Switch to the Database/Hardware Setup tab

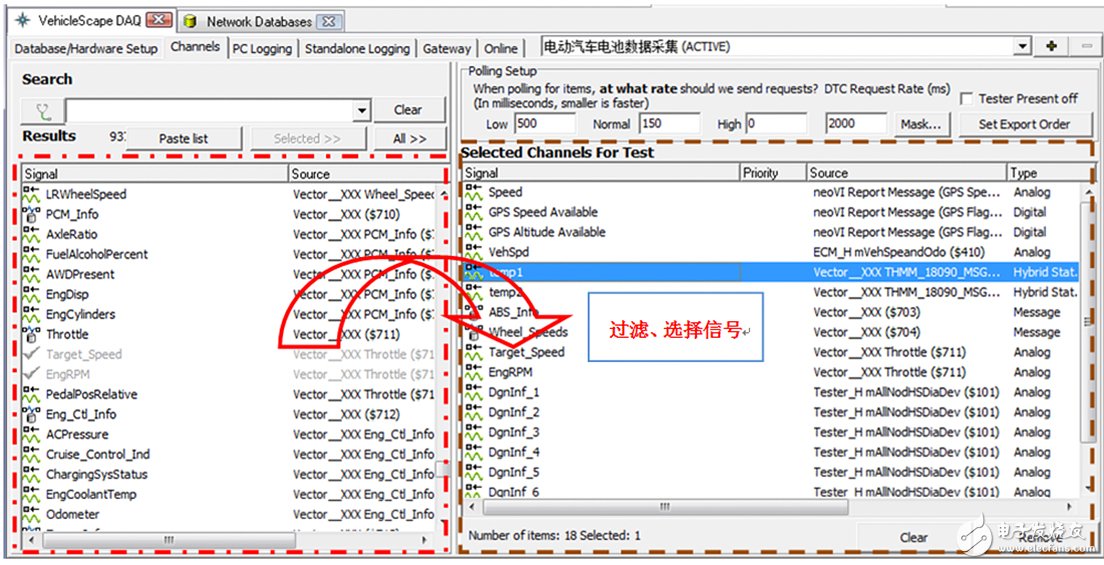(x=86, y=49)
